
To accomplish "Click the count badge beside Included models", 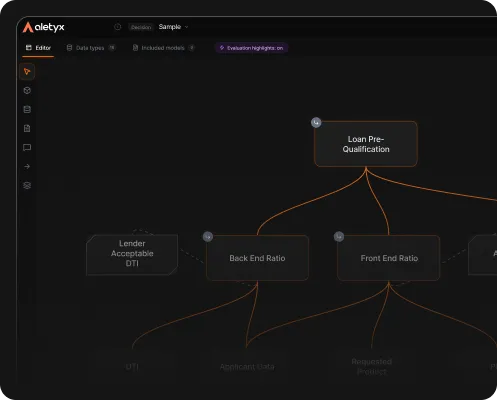I will click(192, 48).
